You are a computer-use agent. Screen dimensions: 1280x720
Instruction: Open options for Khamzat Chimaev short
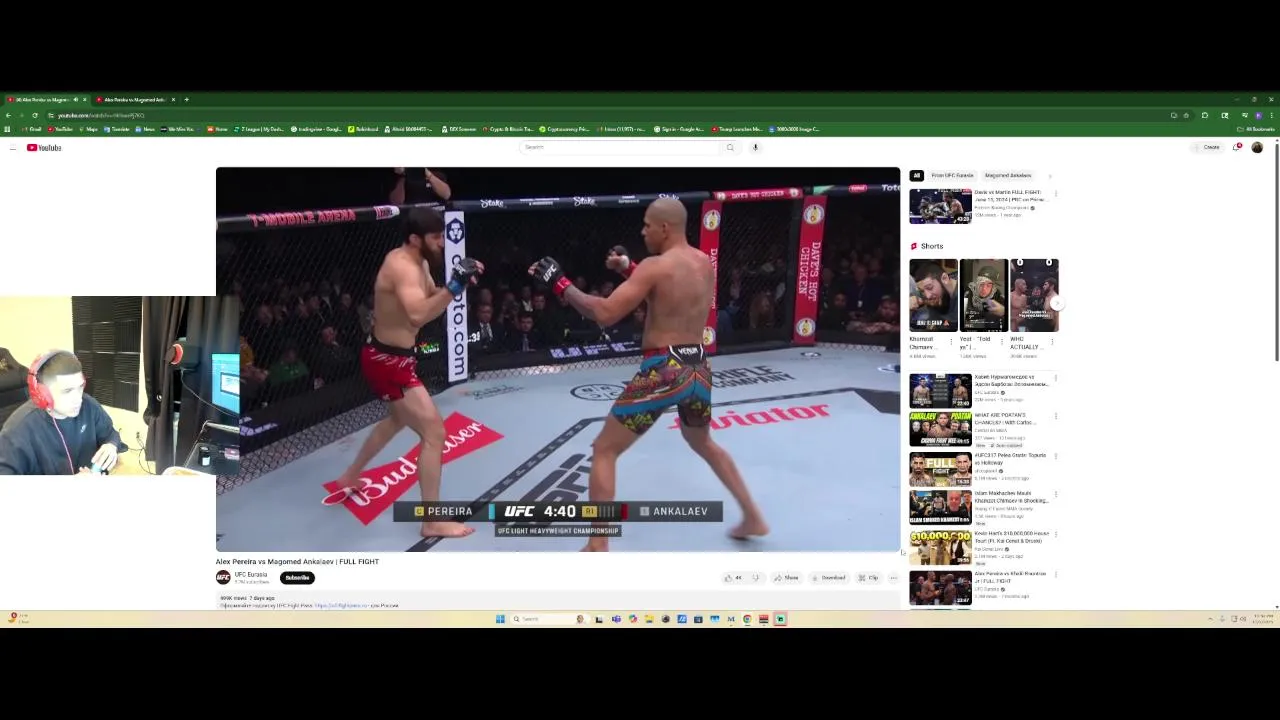click(952, 341)
